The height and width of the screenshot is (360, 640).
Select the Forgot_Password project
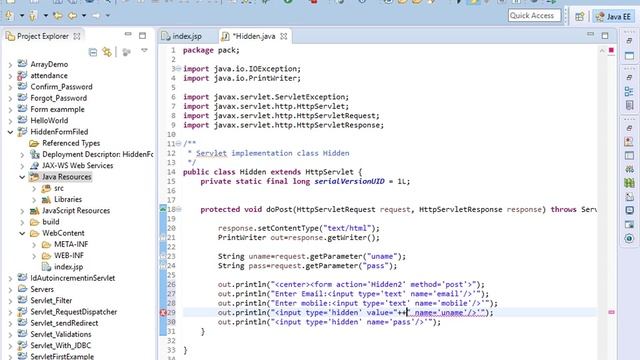[x=58, y=98]
